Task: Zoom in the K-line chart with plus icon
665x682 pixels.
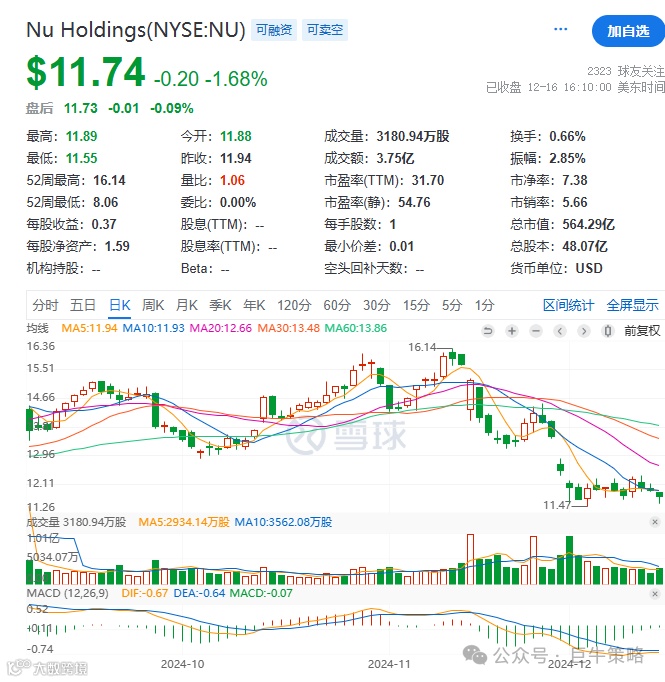Action: pyautogui.click(x=512, y=331)
